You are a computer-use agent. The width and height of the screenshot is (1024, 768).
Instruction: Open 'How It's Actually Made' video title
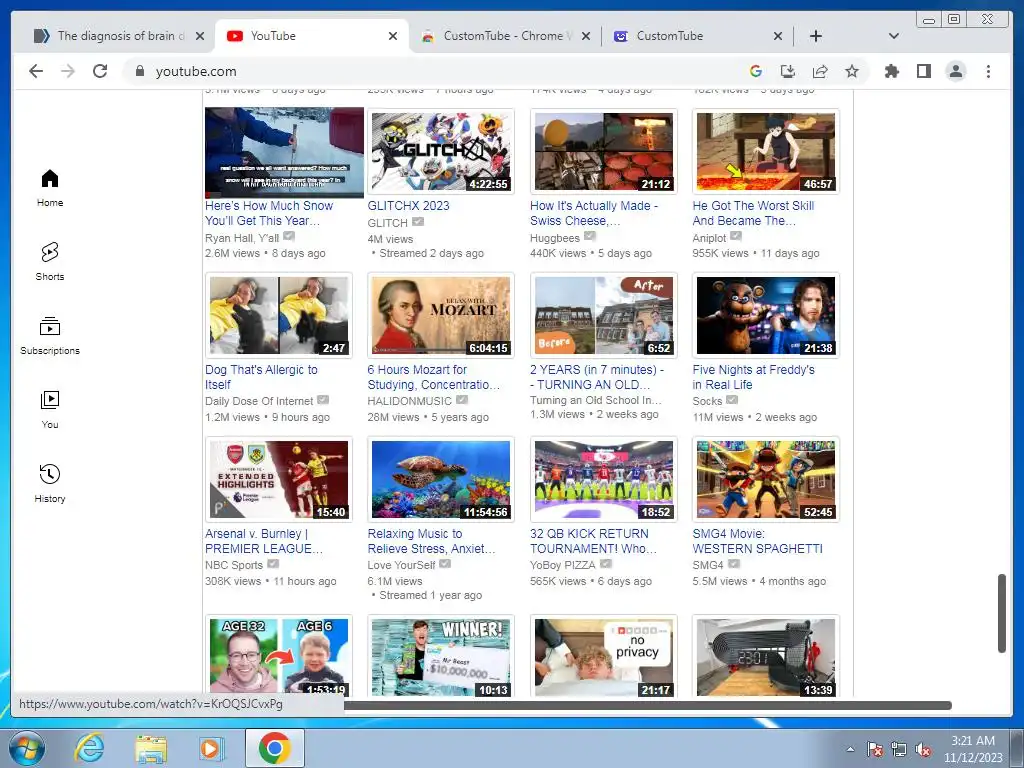pos(594,213)
